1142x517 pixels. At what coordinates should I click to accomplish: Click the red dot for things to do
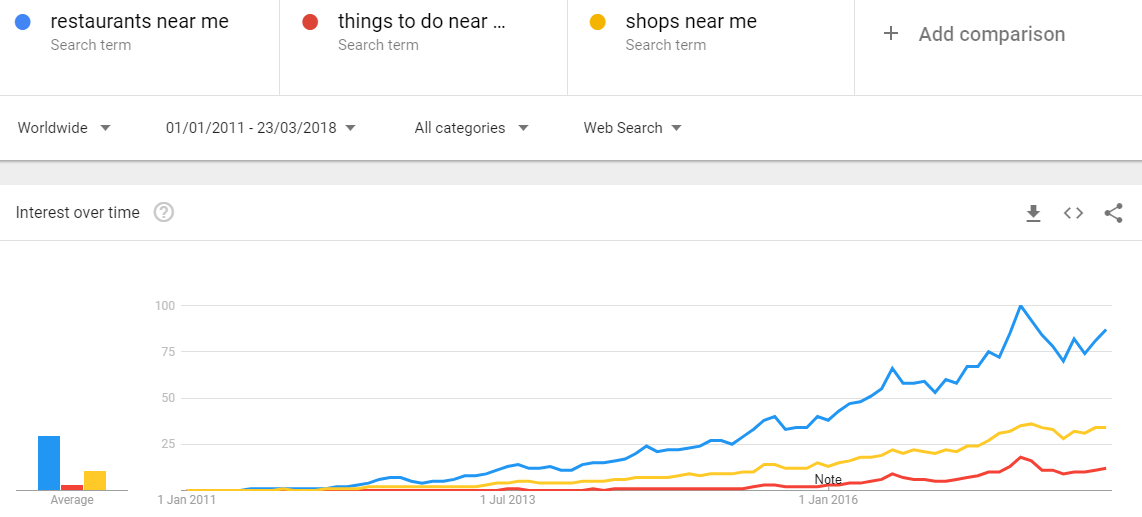click(x=310, y=22)
